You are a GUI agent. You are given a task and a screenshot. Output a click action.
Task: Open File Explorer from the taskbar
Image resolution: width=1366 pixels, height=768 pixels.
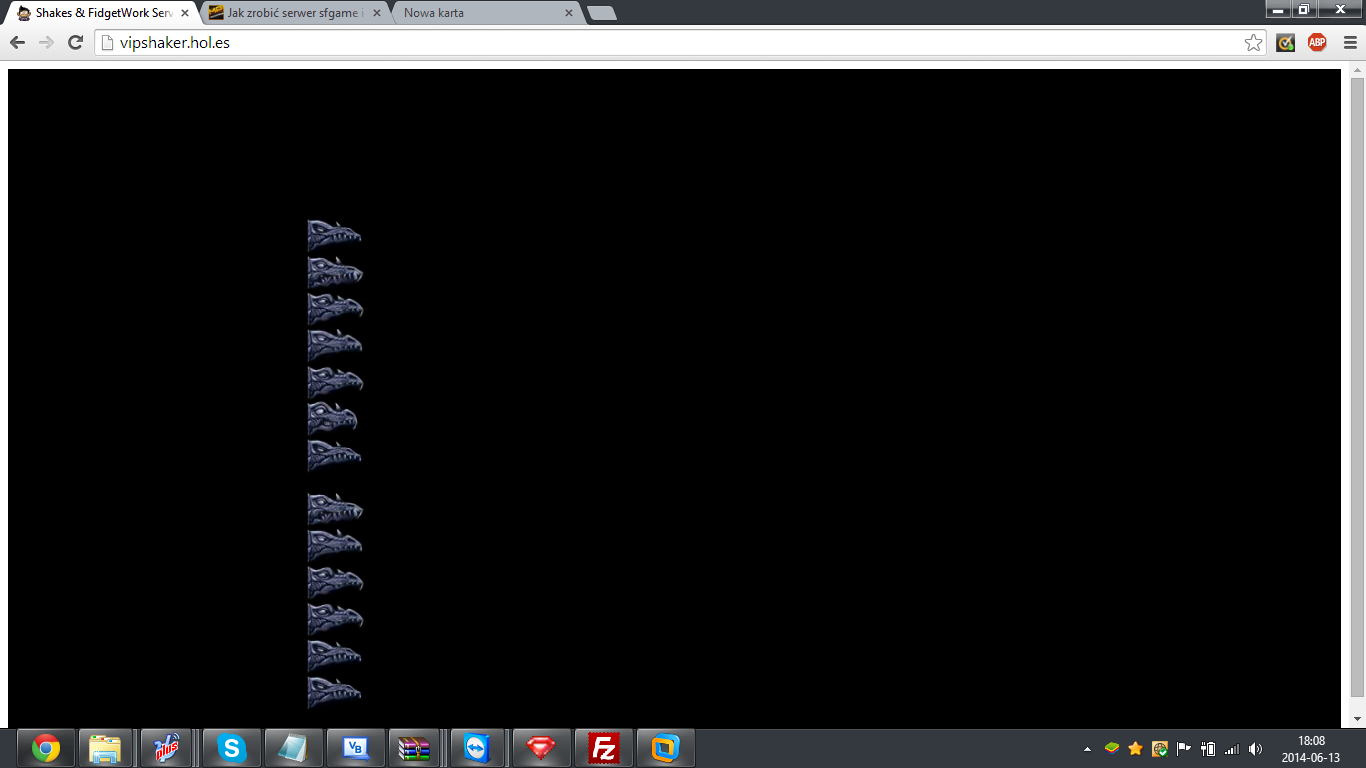coord(105,748)
